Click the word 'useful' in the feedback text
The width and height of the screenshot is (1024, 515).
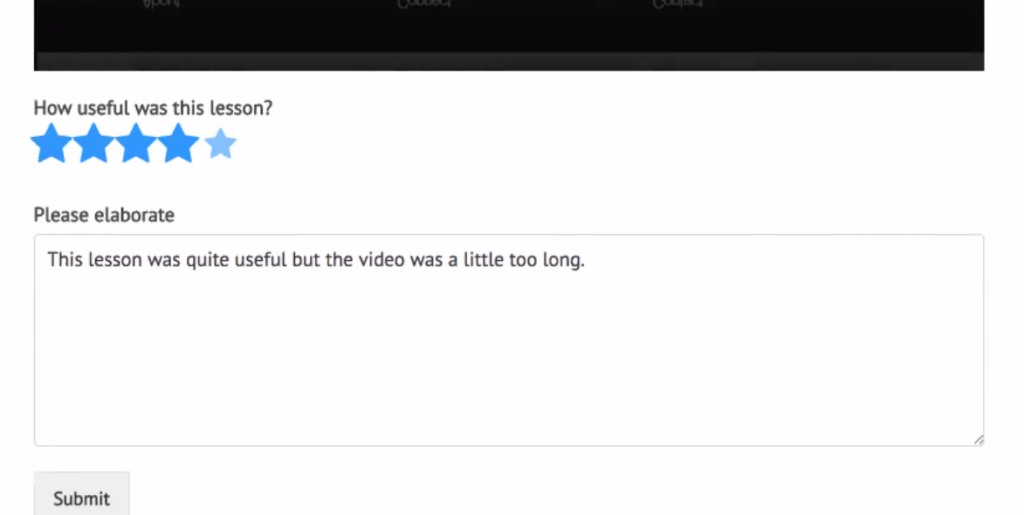[x=261, y=260]
